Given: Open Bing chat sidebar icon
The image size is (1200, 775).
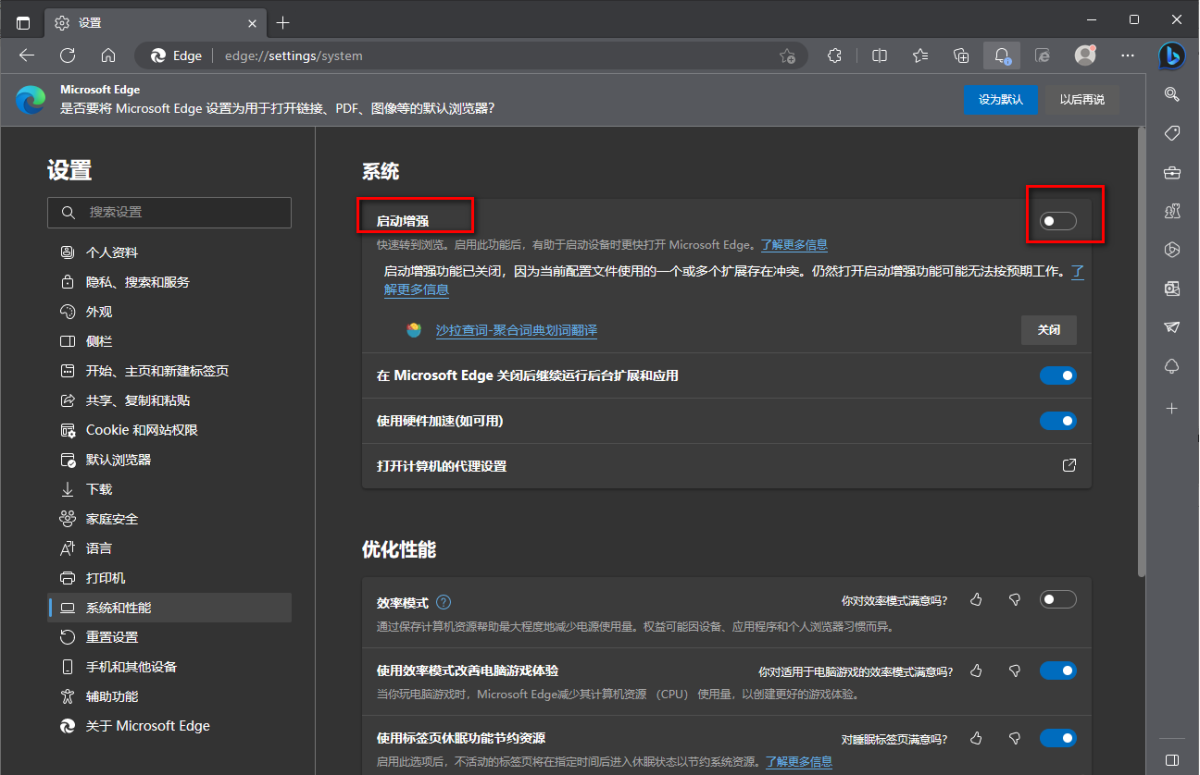Looking at the screenshot, I should [x=1172, y=56].
